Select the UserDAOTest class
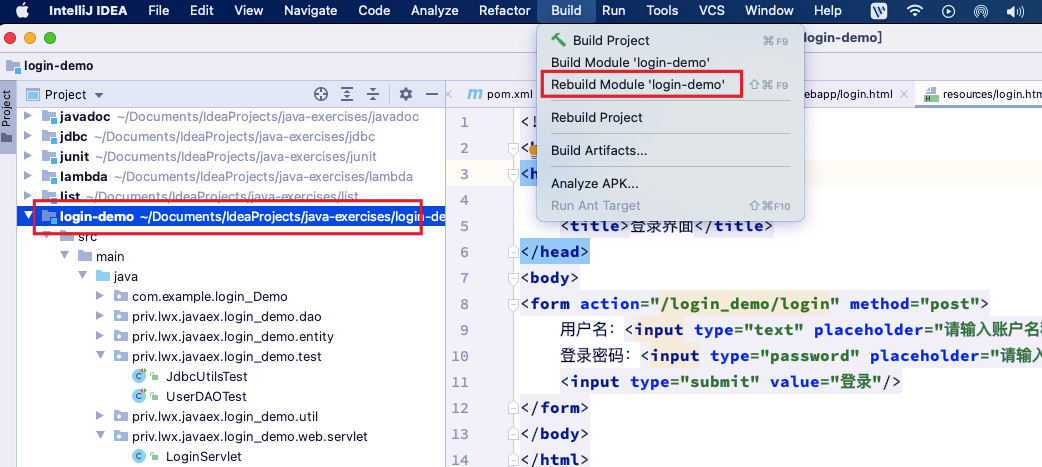 coord(206,397)
